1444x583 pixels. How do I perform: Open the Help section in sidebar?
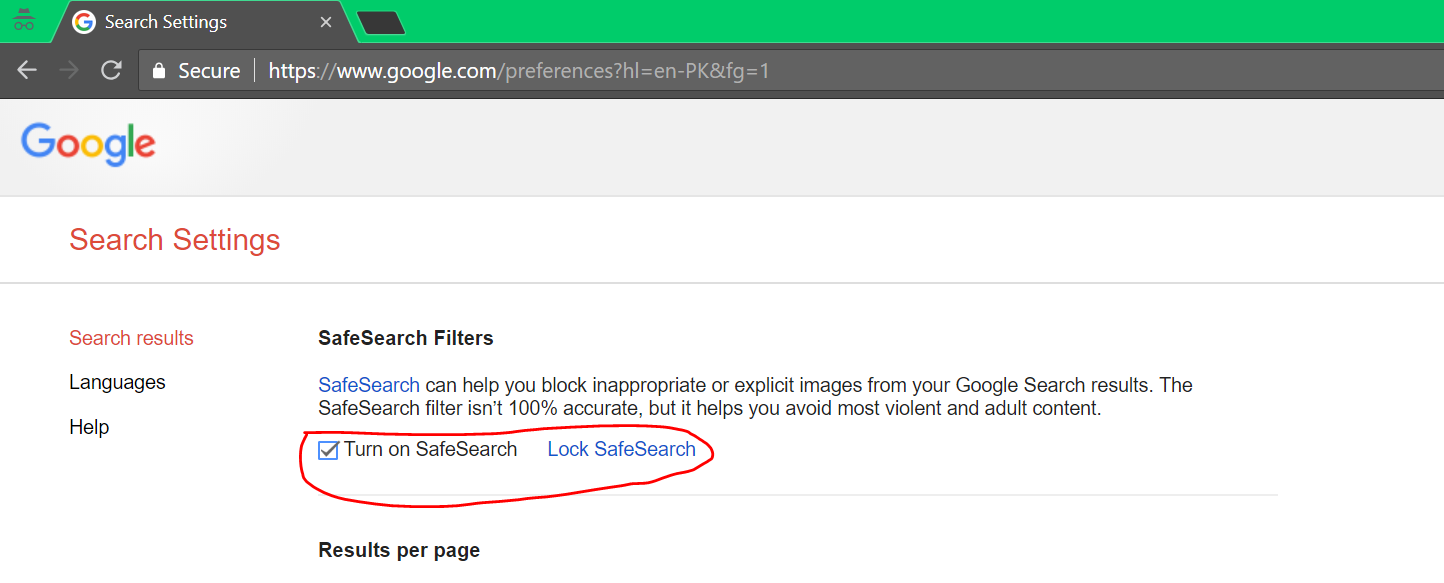[x=89, y=427]
